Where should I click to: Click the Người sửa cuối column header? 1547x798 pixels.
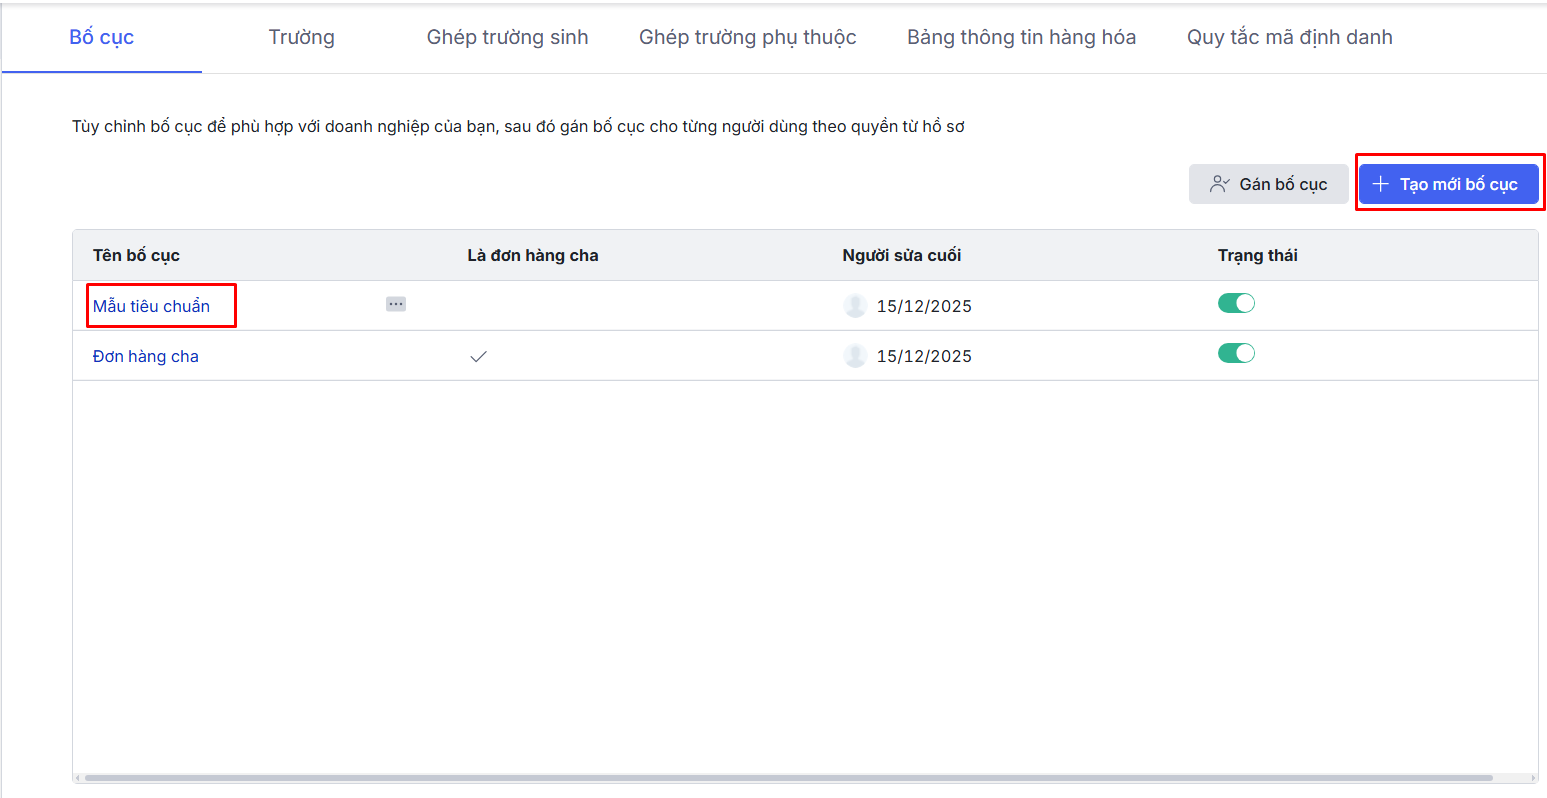click(901, 255)
